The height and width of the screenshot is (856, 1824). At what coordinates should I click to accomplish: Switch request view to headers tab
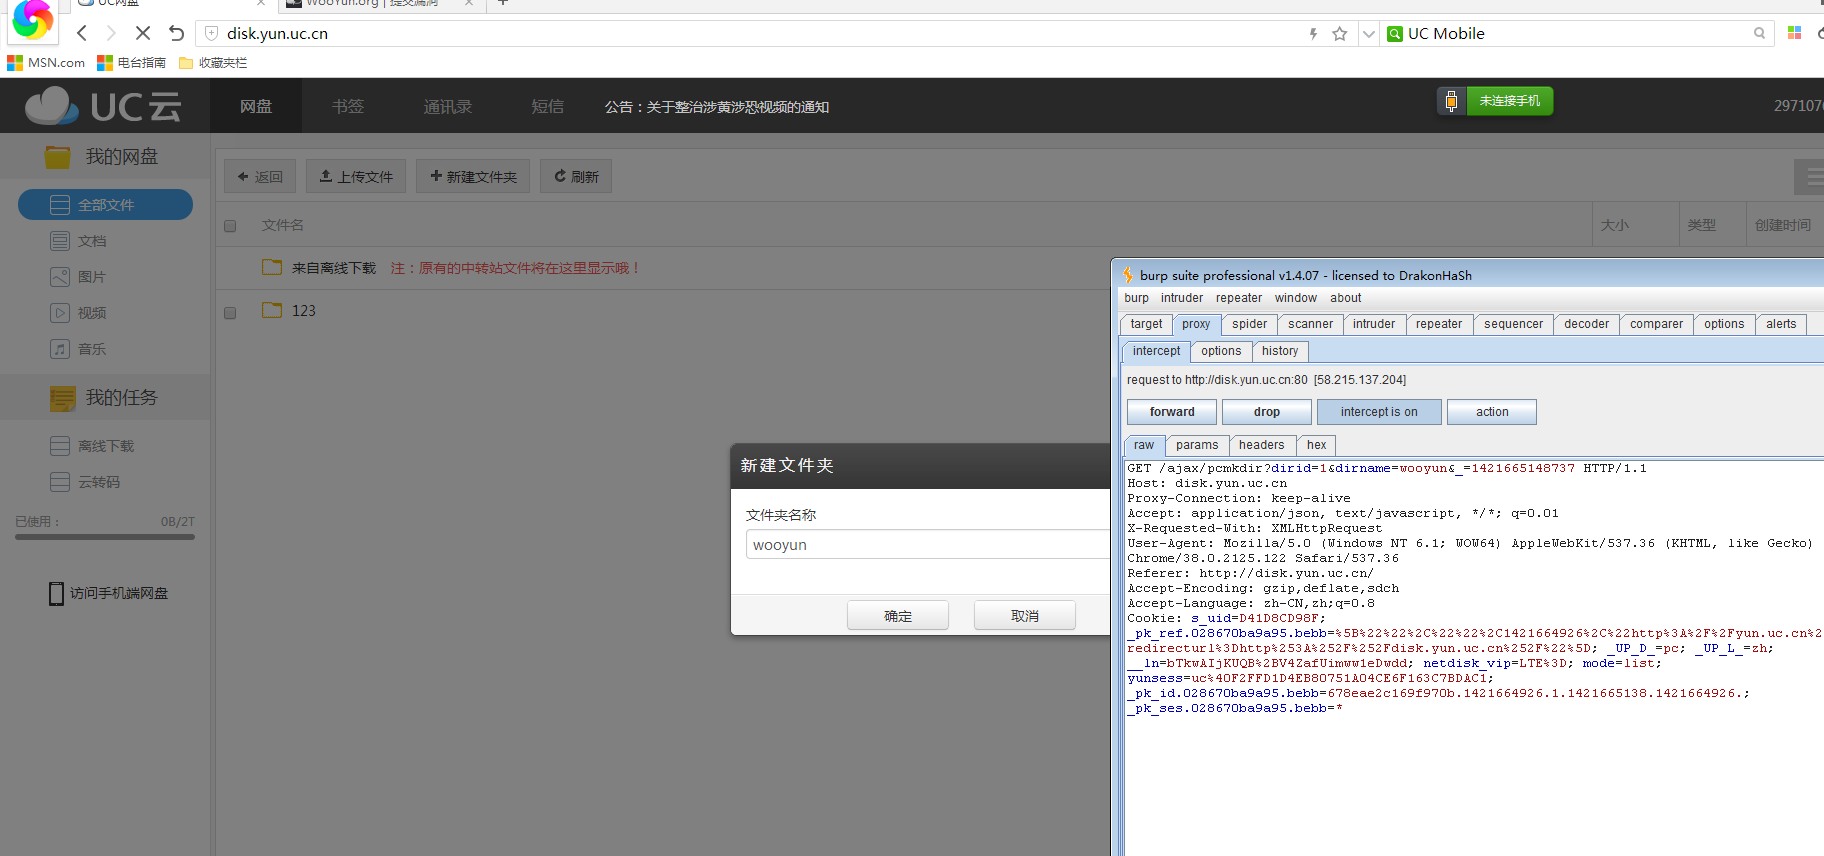(x=1262, y=445)
